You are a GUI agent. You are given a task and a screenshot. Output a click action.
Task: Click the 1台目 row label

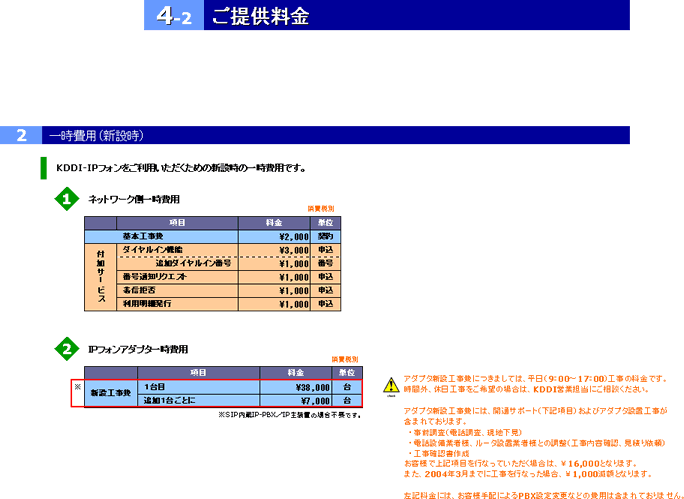tap(154, 387)
